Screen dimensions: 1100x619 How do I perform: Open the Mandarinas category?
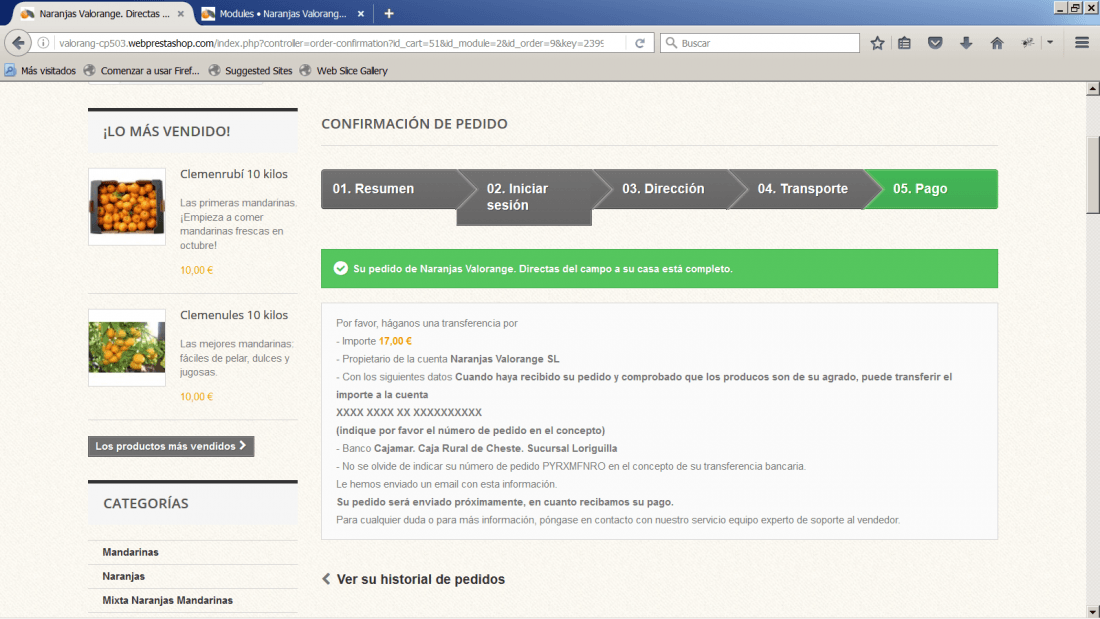pos(130,552)
